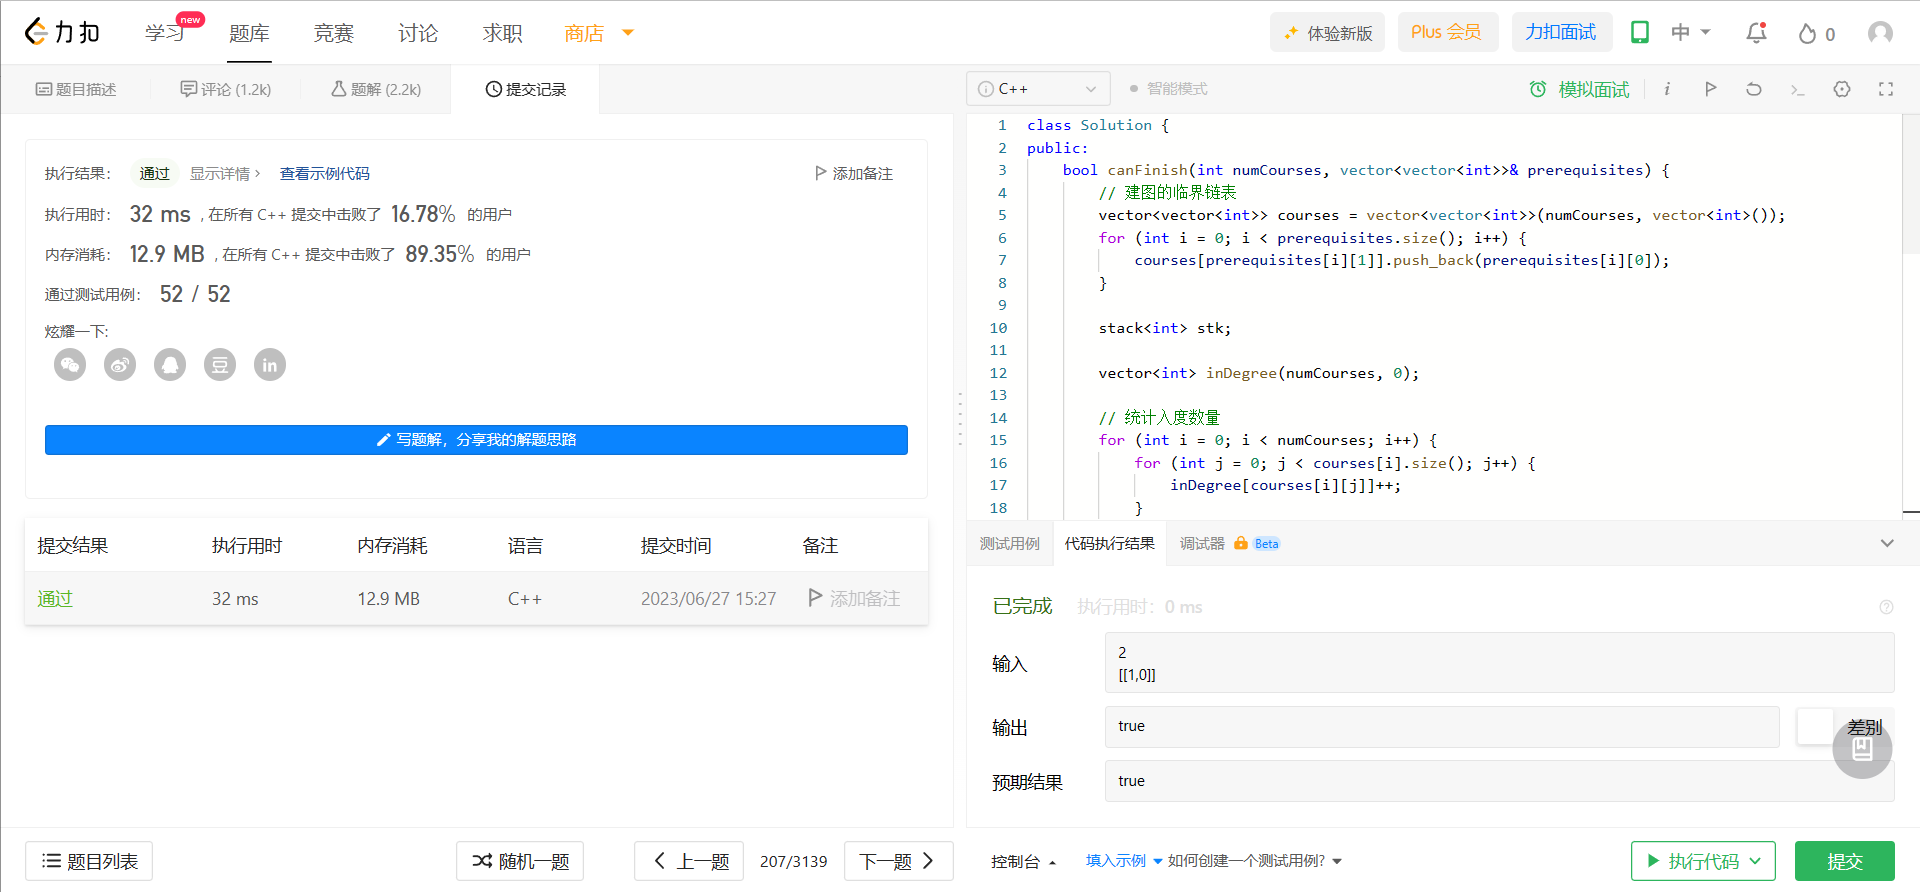Go to previous problem 上一题
The width and height of the screenshot is (1920, 892).
[689, 861]
